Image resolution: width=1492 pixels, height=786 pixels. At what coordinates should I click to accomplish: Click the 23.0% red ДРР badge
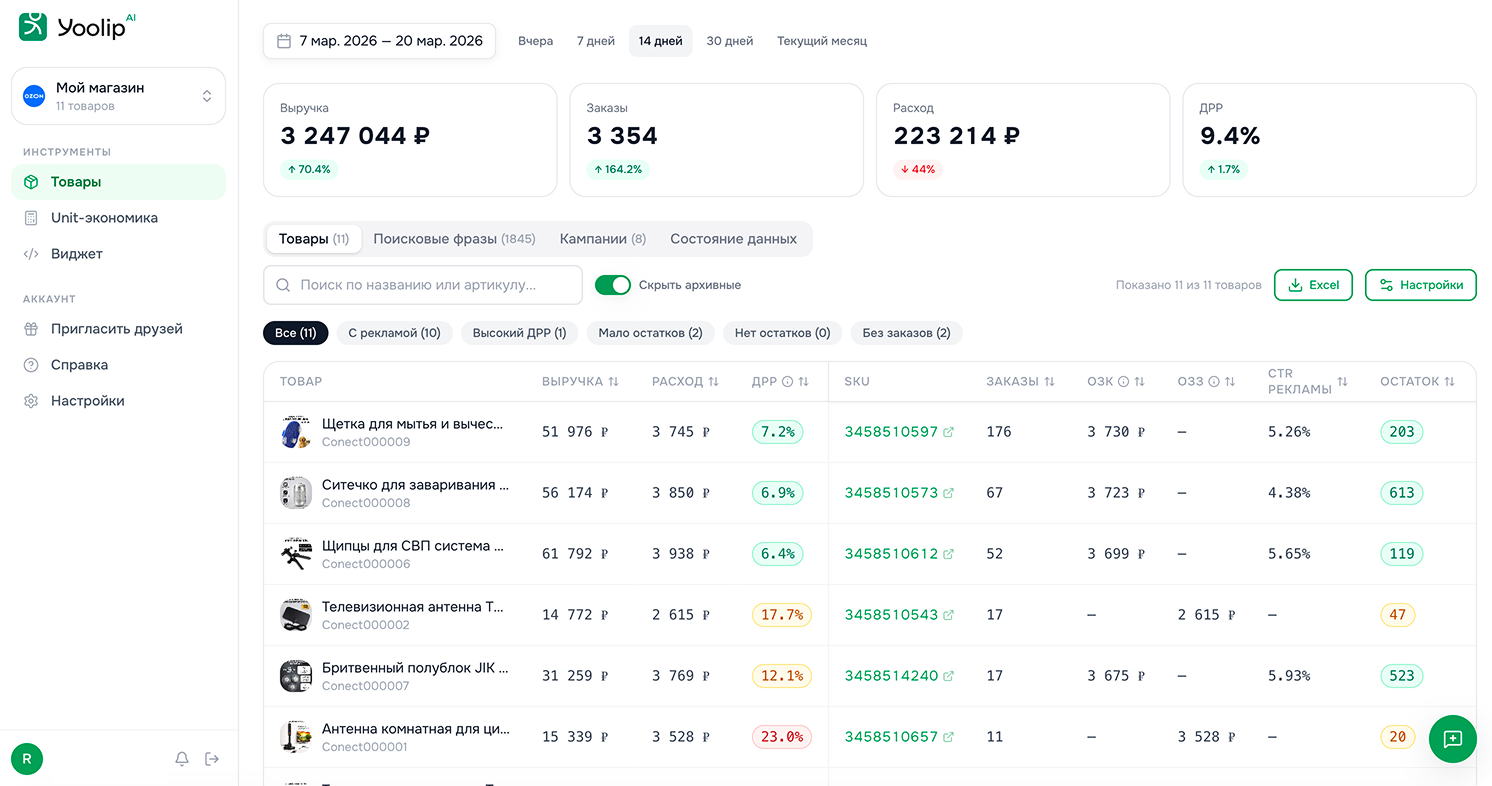click(781, 737)
